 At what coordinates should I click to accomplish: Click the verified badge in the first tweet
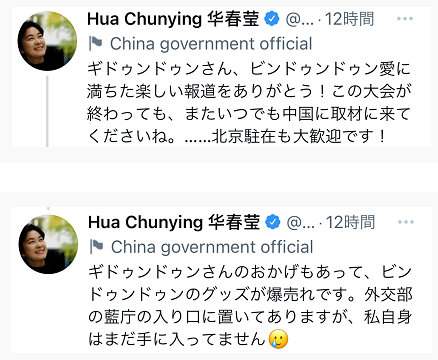click(x=272, y=19)
